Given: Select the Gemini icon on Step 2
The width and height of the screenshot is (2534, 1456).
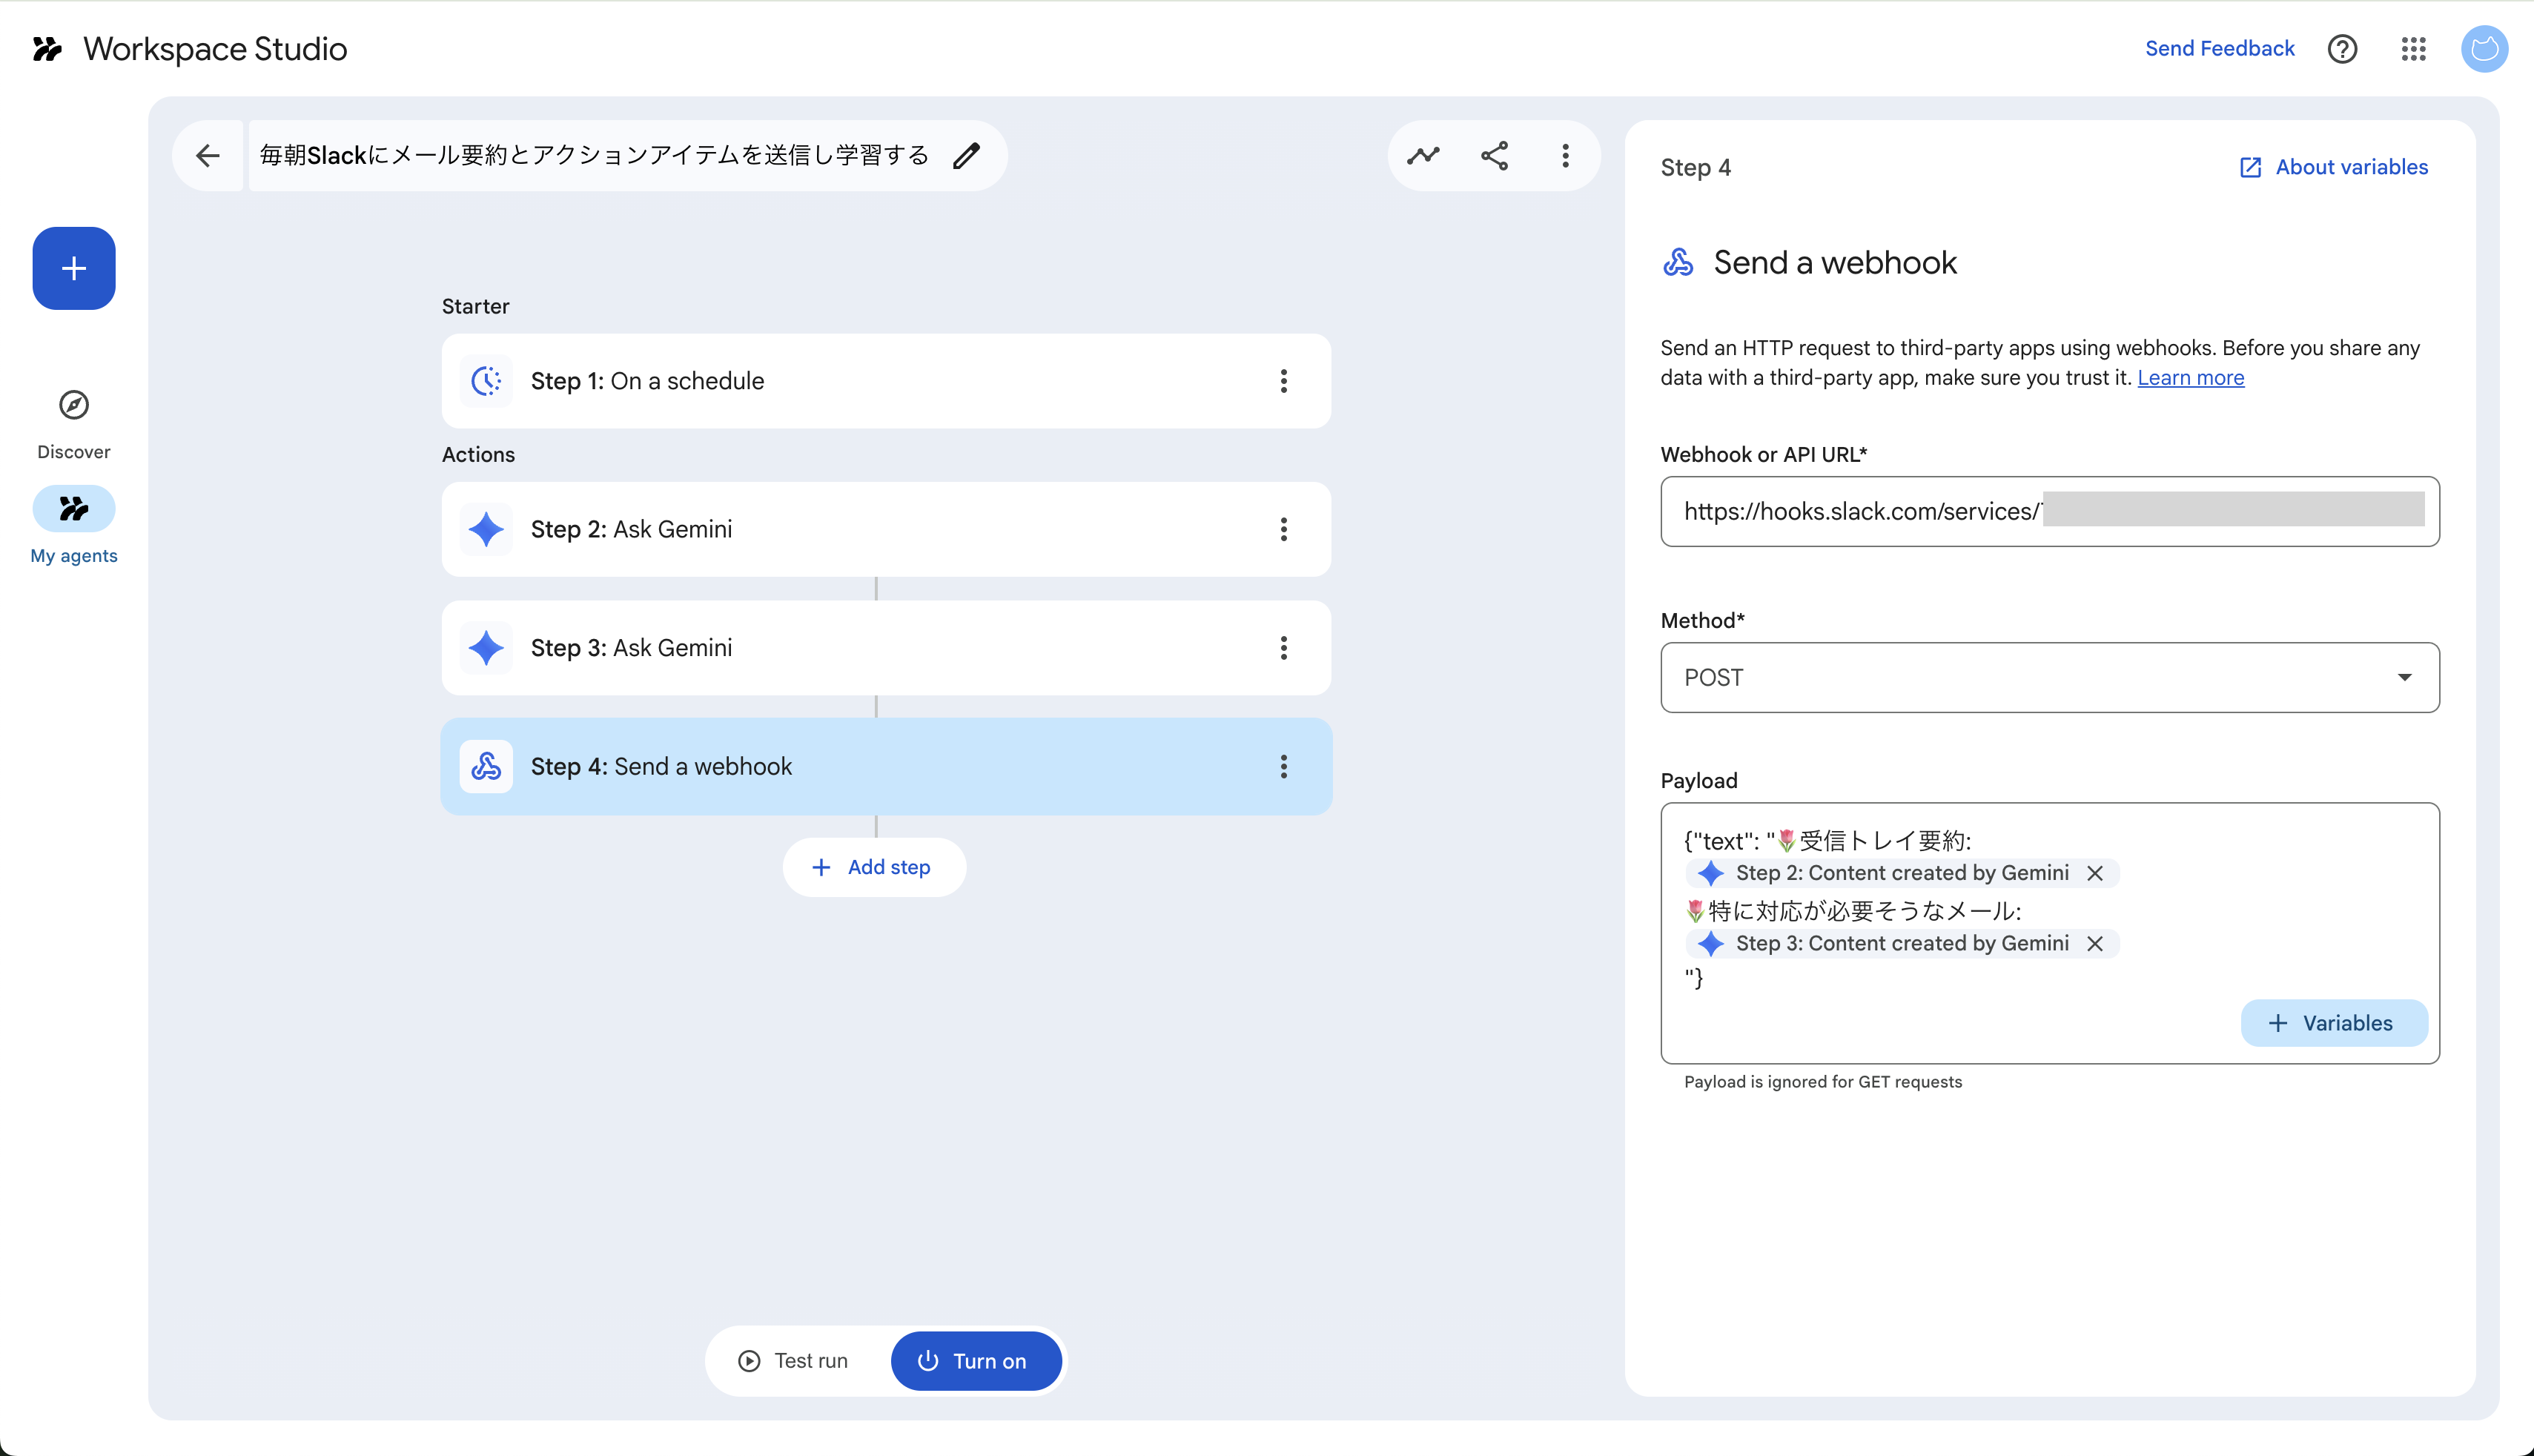Looking at the screenshot, I should (486, 529).
